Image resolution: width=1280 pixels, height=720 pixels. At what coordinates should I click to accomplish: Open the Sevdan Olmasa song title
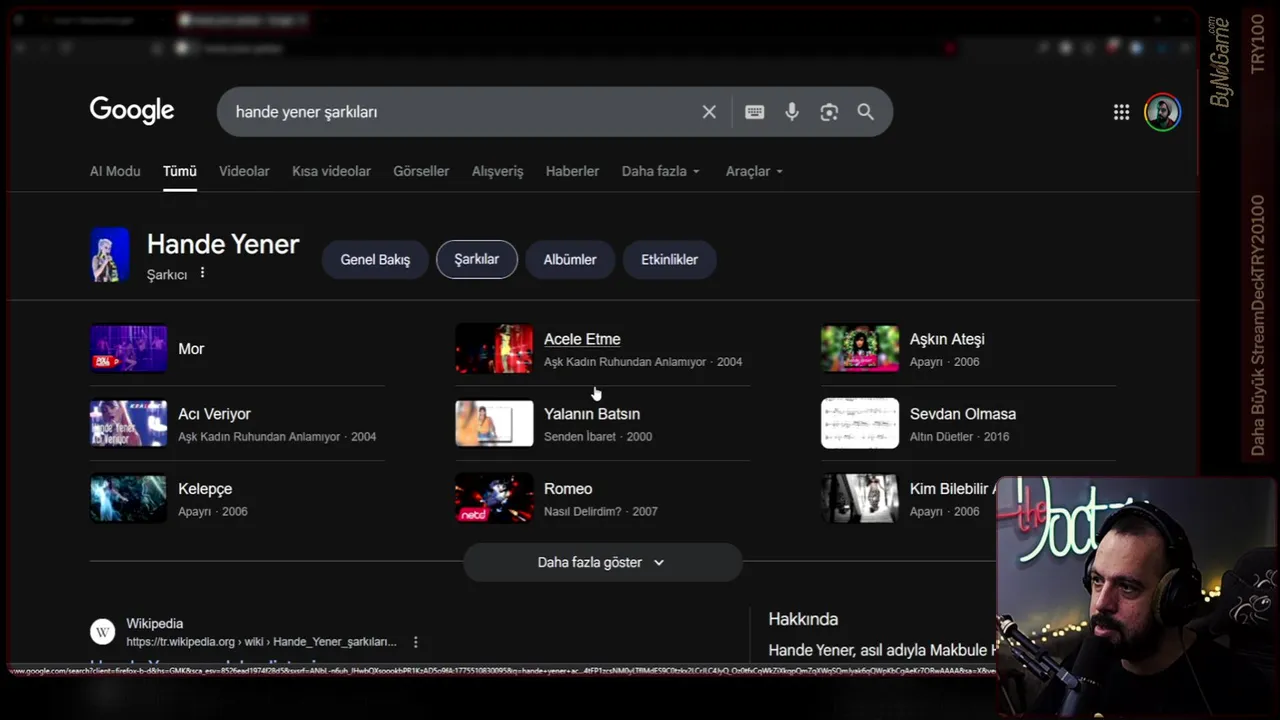click(x=963, y=414)
